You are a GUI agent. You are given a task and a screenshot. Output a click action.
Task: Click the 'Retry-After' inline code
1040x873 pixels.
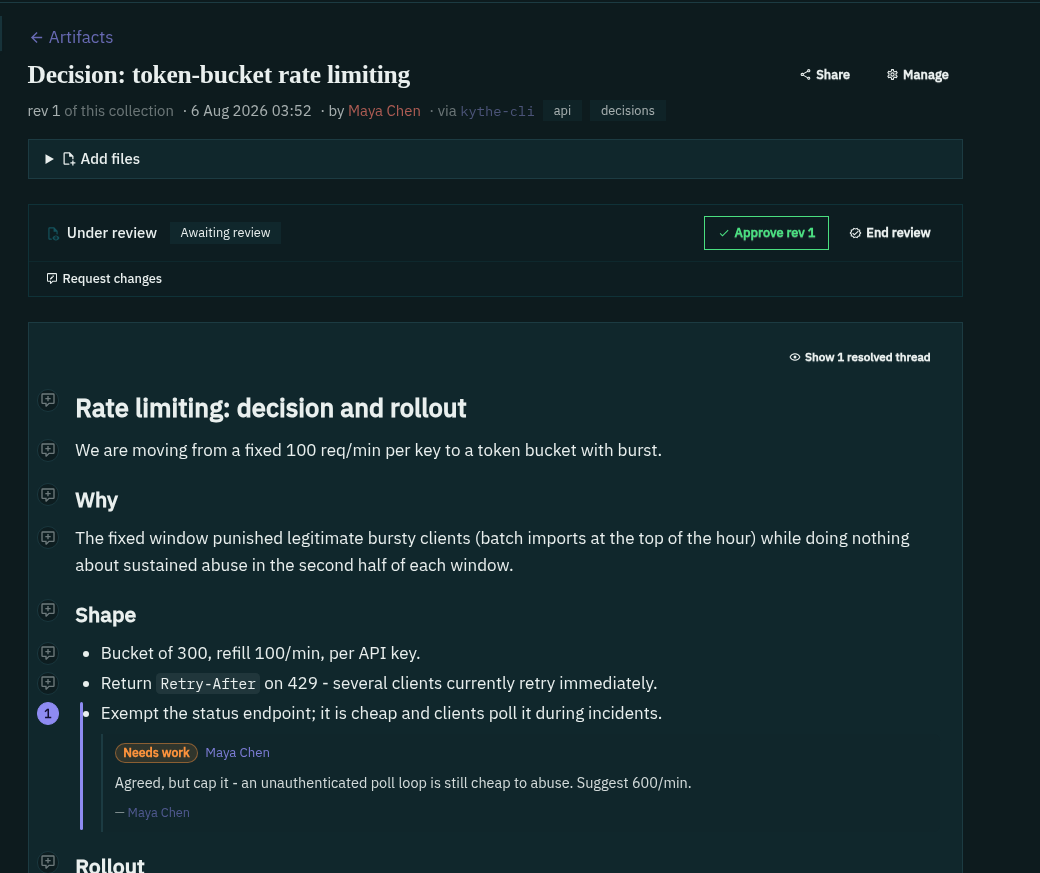(x=208, y=683)
